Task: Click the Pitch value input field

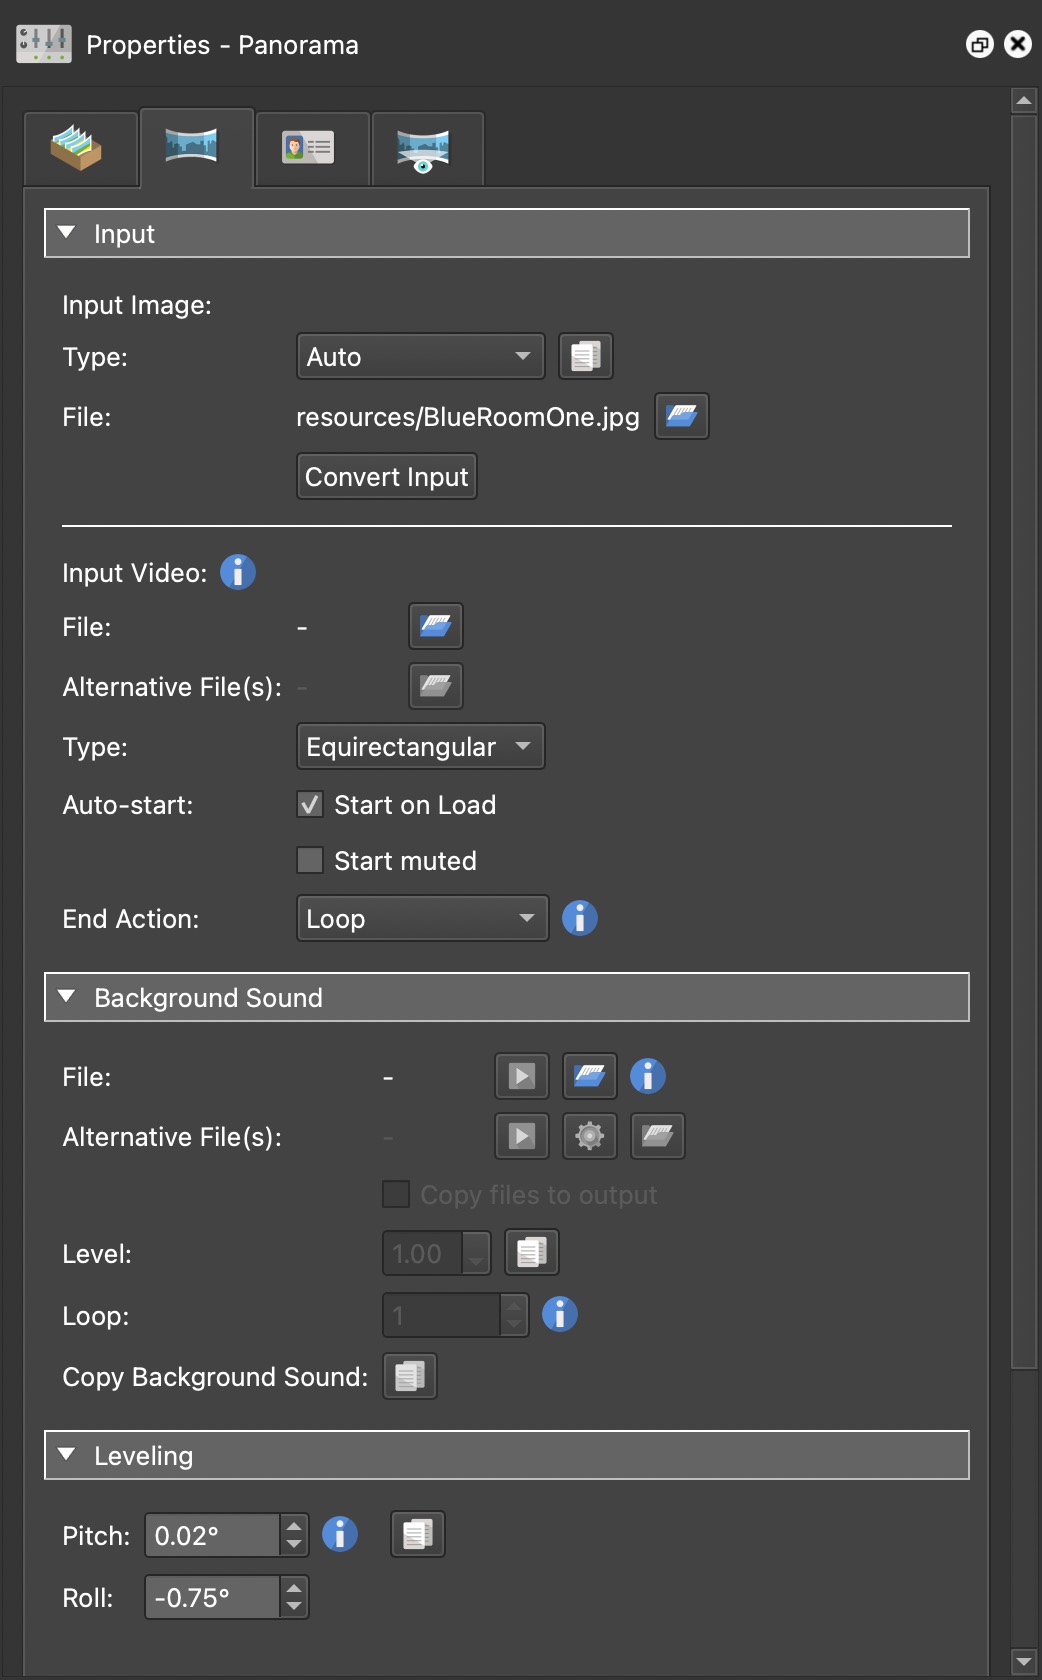Action: click(x=212, y=1535)
